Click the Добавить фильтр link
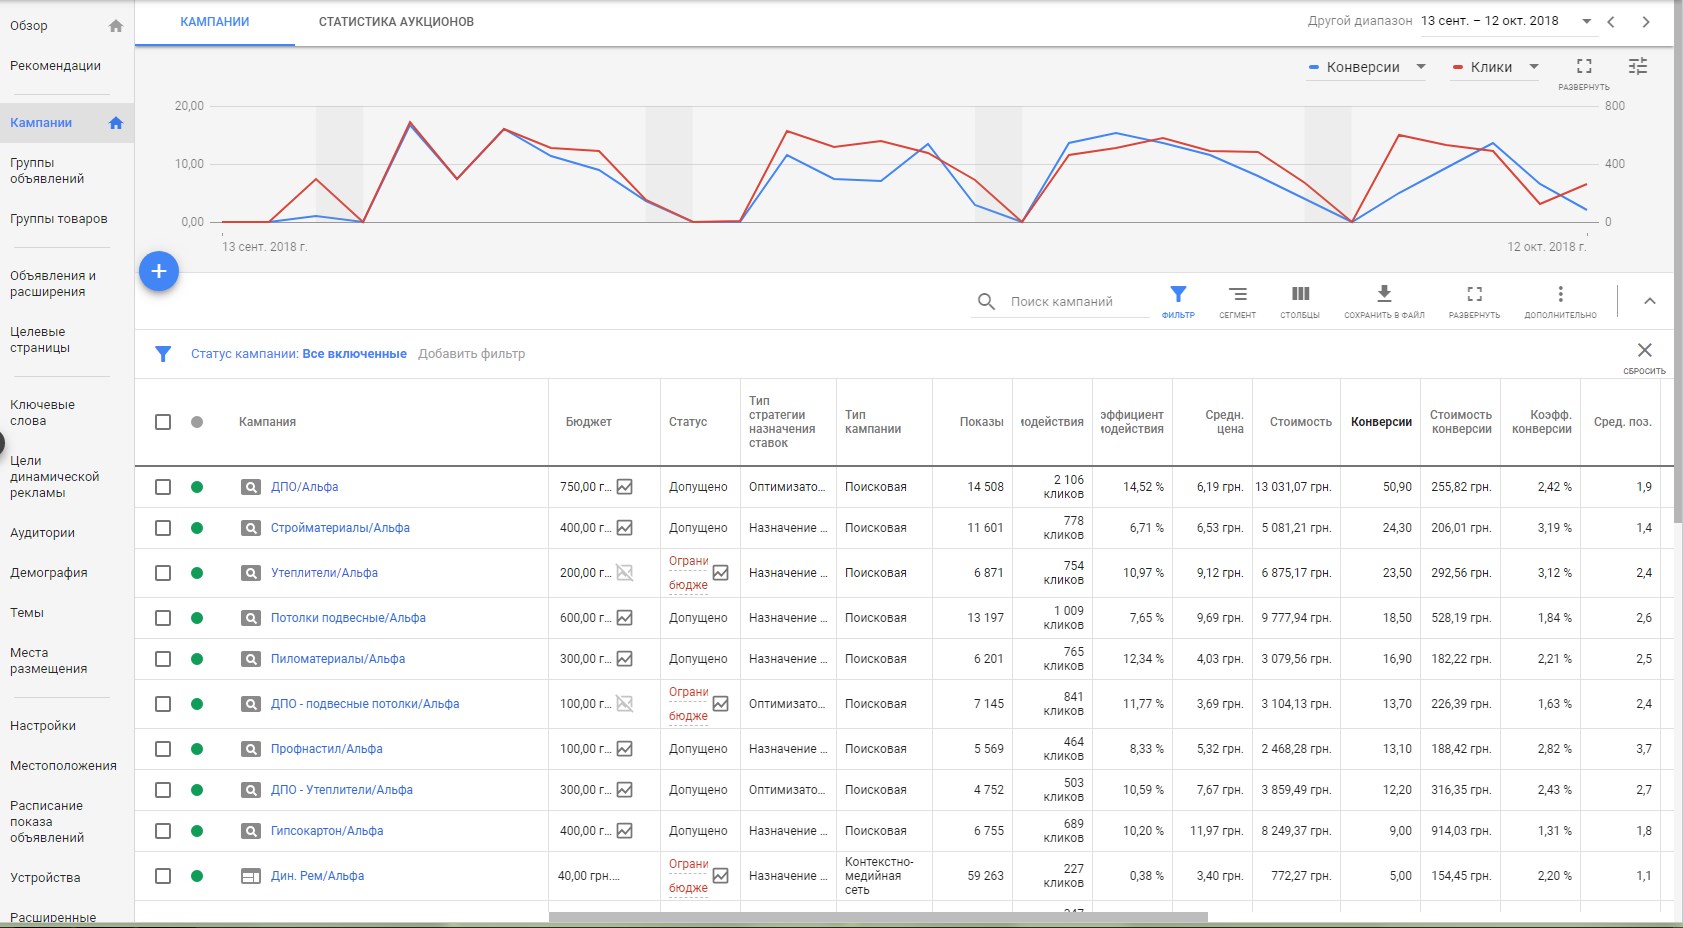The image size is (1683, 928). tap(471, 354)
